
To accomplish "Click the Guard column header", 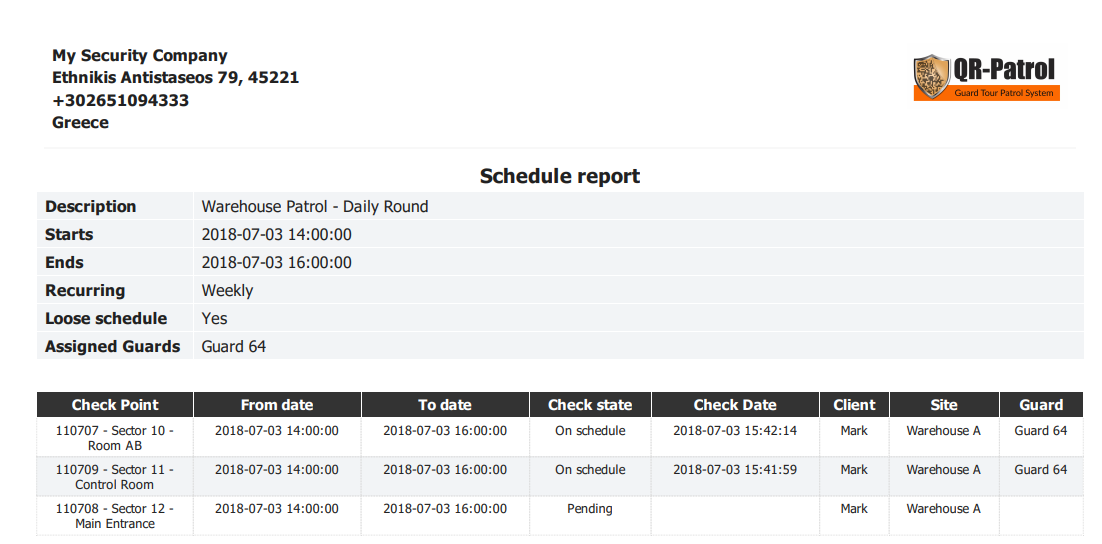I will click(x=1041, y=405).
